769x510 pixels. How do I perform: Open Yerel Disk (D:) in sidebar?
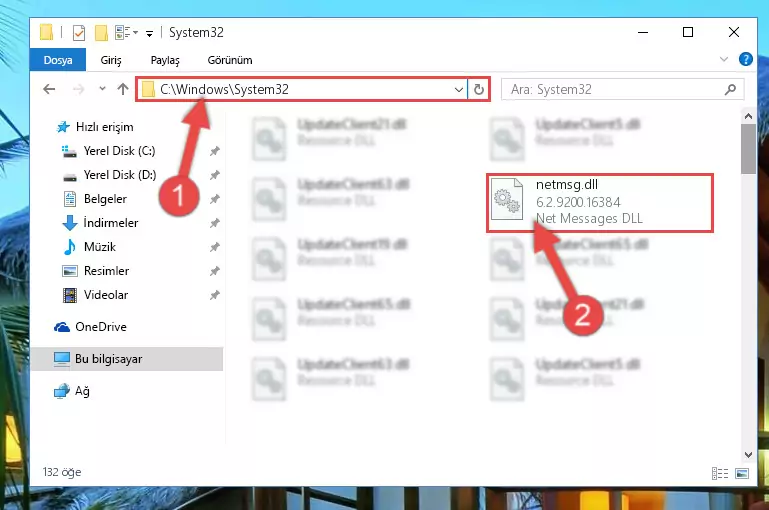click(120, 175)
